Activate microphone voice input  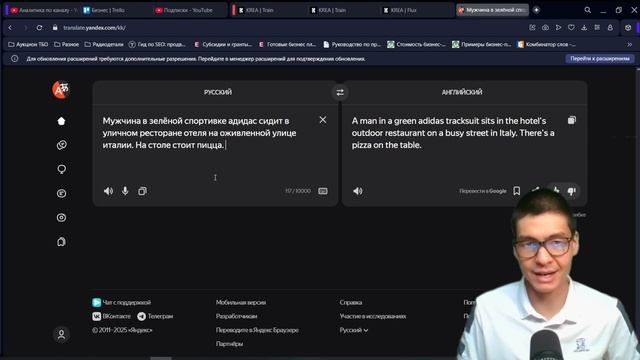click(x=125, y=191)
